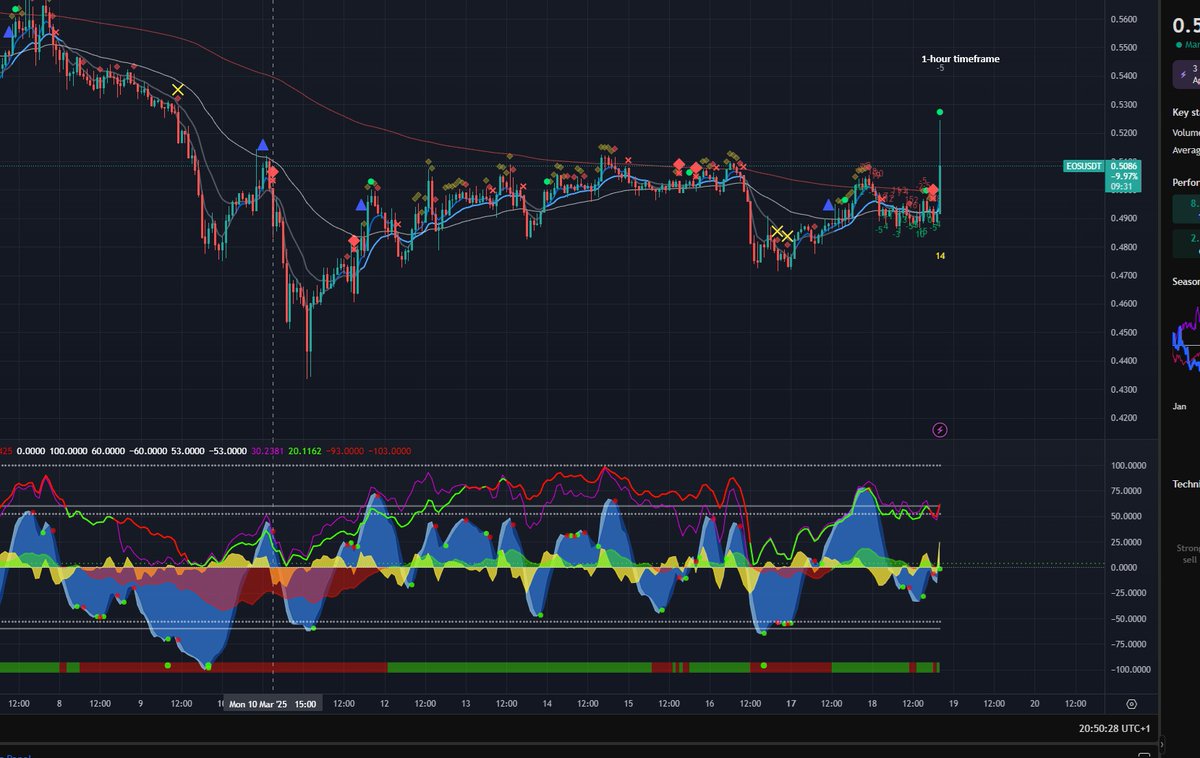
Task: Click the purple lightning events icon on chart
Action: 940,430
